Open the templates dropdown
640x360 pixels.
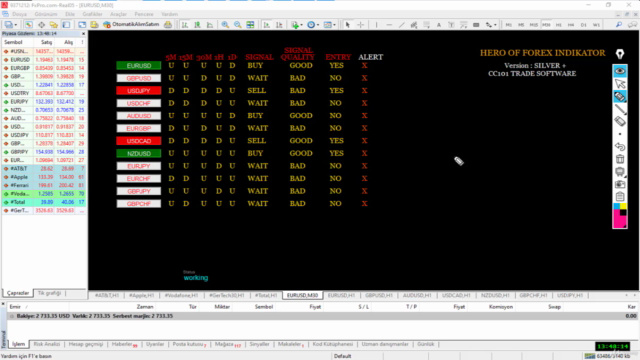click(x=329, y=25)
